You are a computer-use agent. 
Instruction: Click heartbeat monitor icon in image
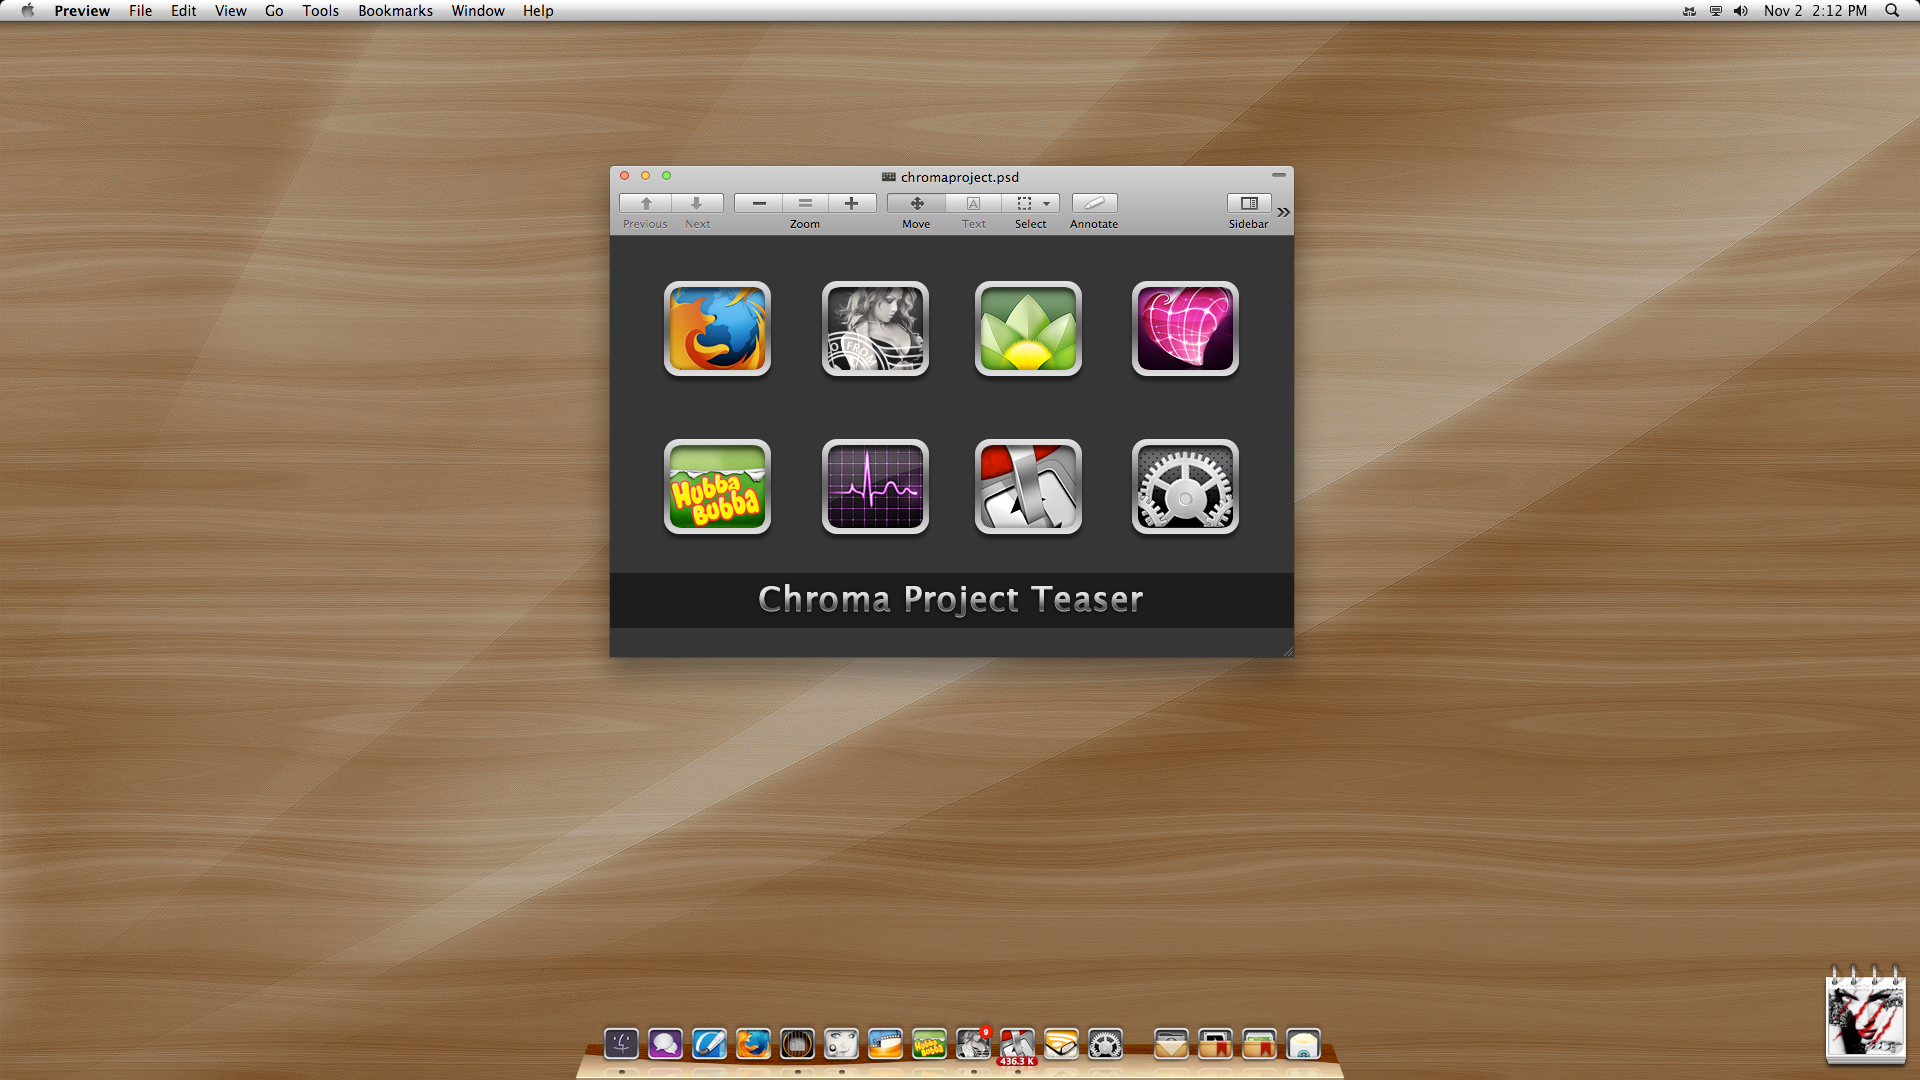[x=875, y=487]
